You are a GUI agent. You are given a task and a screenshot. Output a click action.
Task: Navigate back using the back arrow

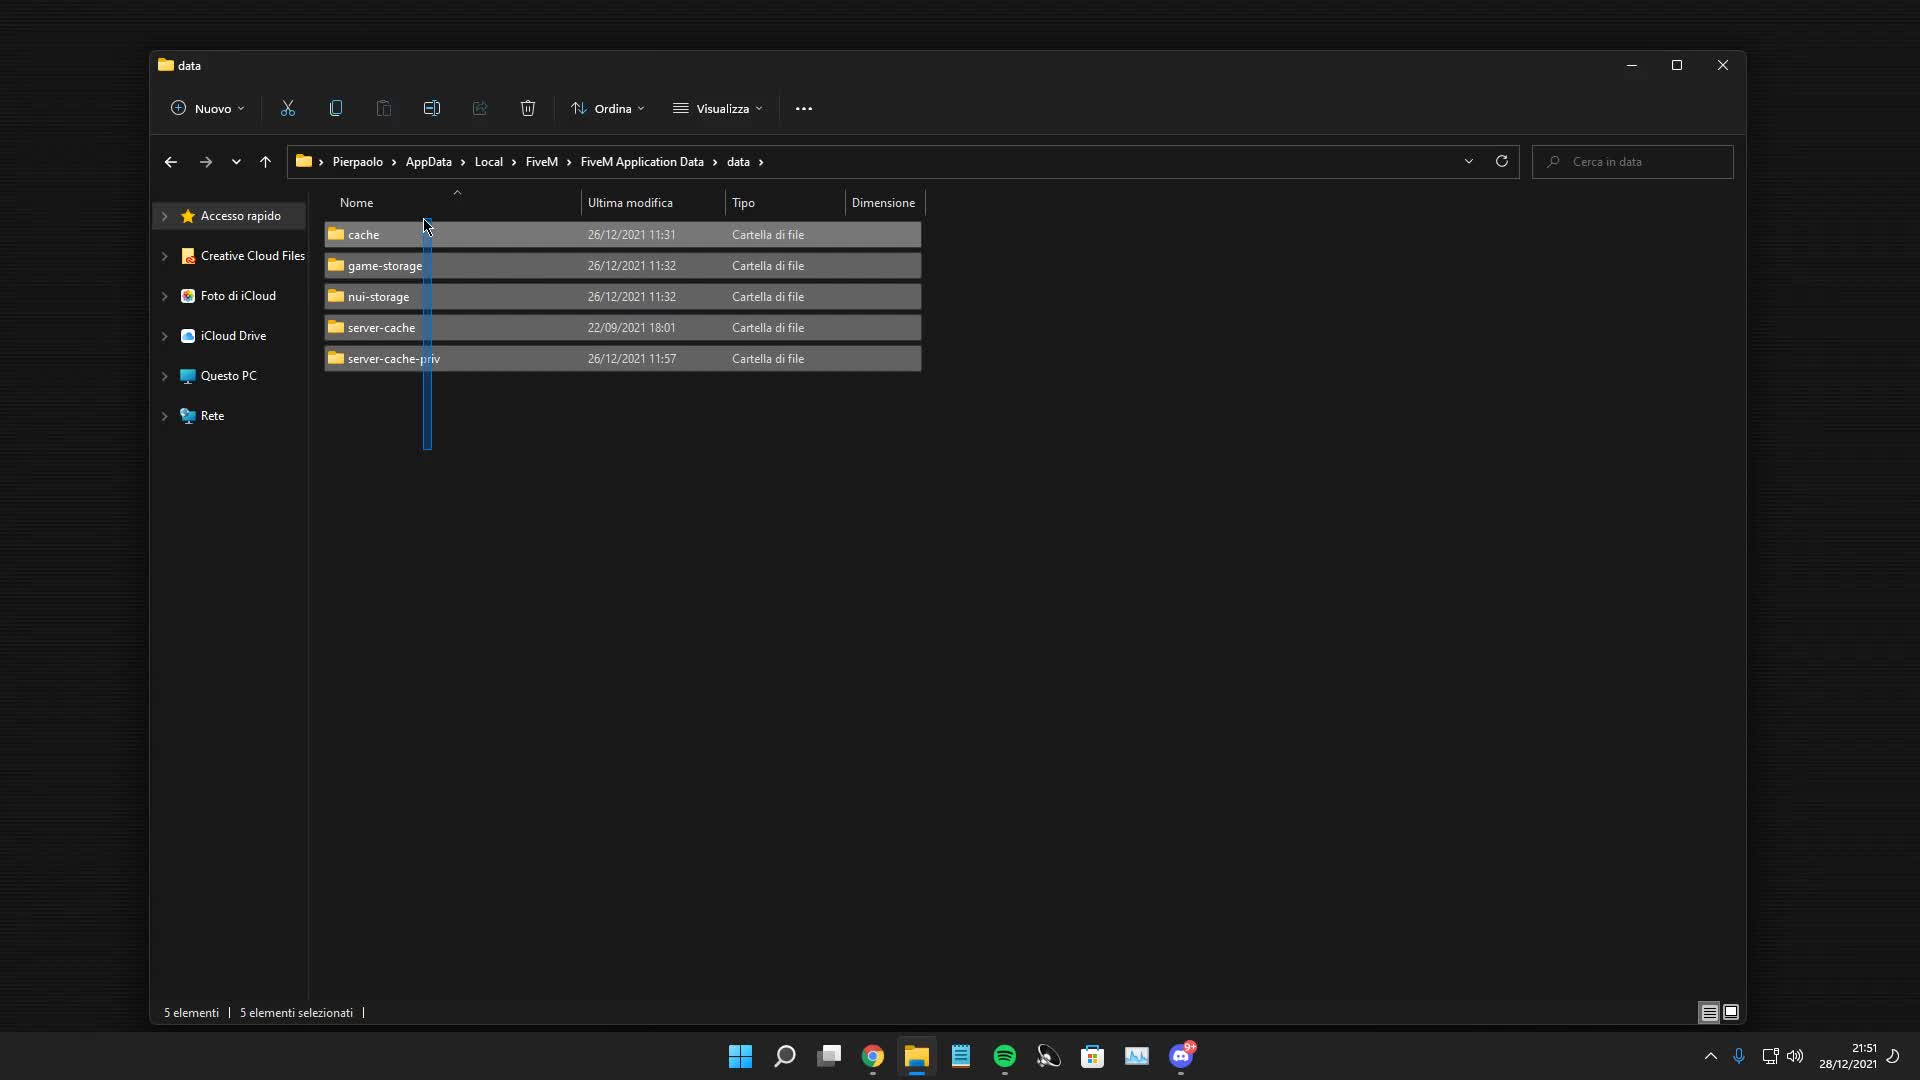point(170,161)
